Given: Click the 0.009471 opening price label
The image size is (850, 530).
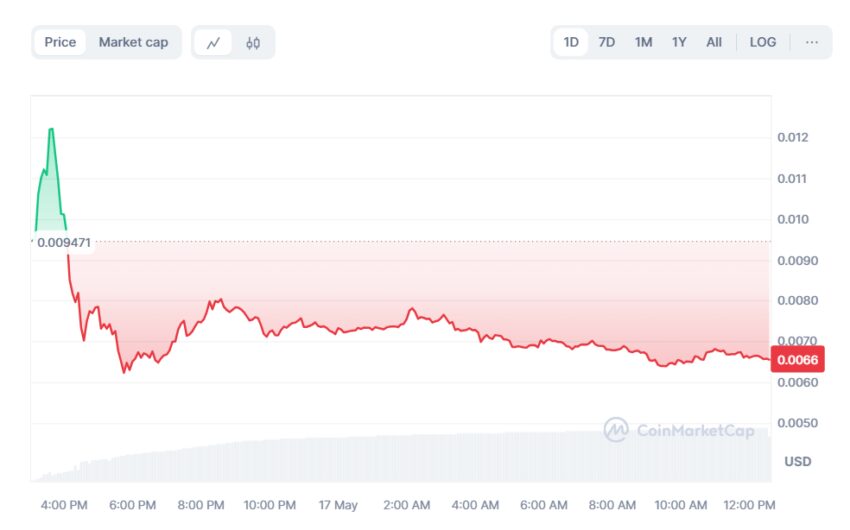Looking at the screenshot, I should (63, 242).
